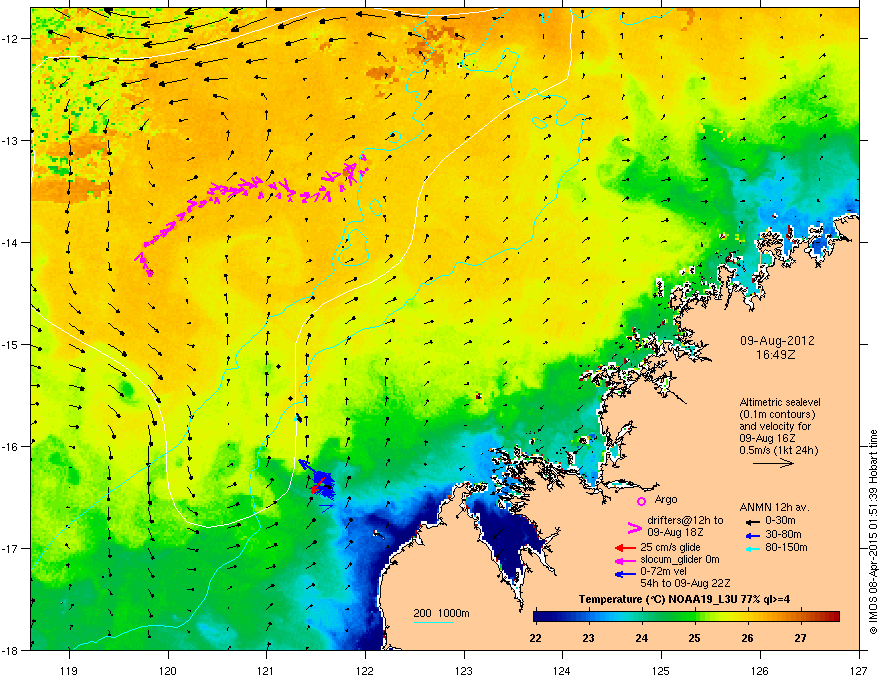Click the black 0-30m ANMN legend arrow
Screen dimensions: 880x680
point(753,522)
